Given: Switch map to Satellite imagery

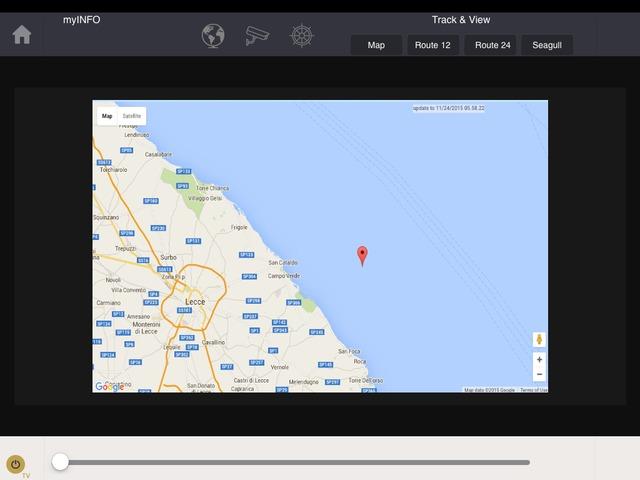Looking at the screenshot, I should click(131, 117).
